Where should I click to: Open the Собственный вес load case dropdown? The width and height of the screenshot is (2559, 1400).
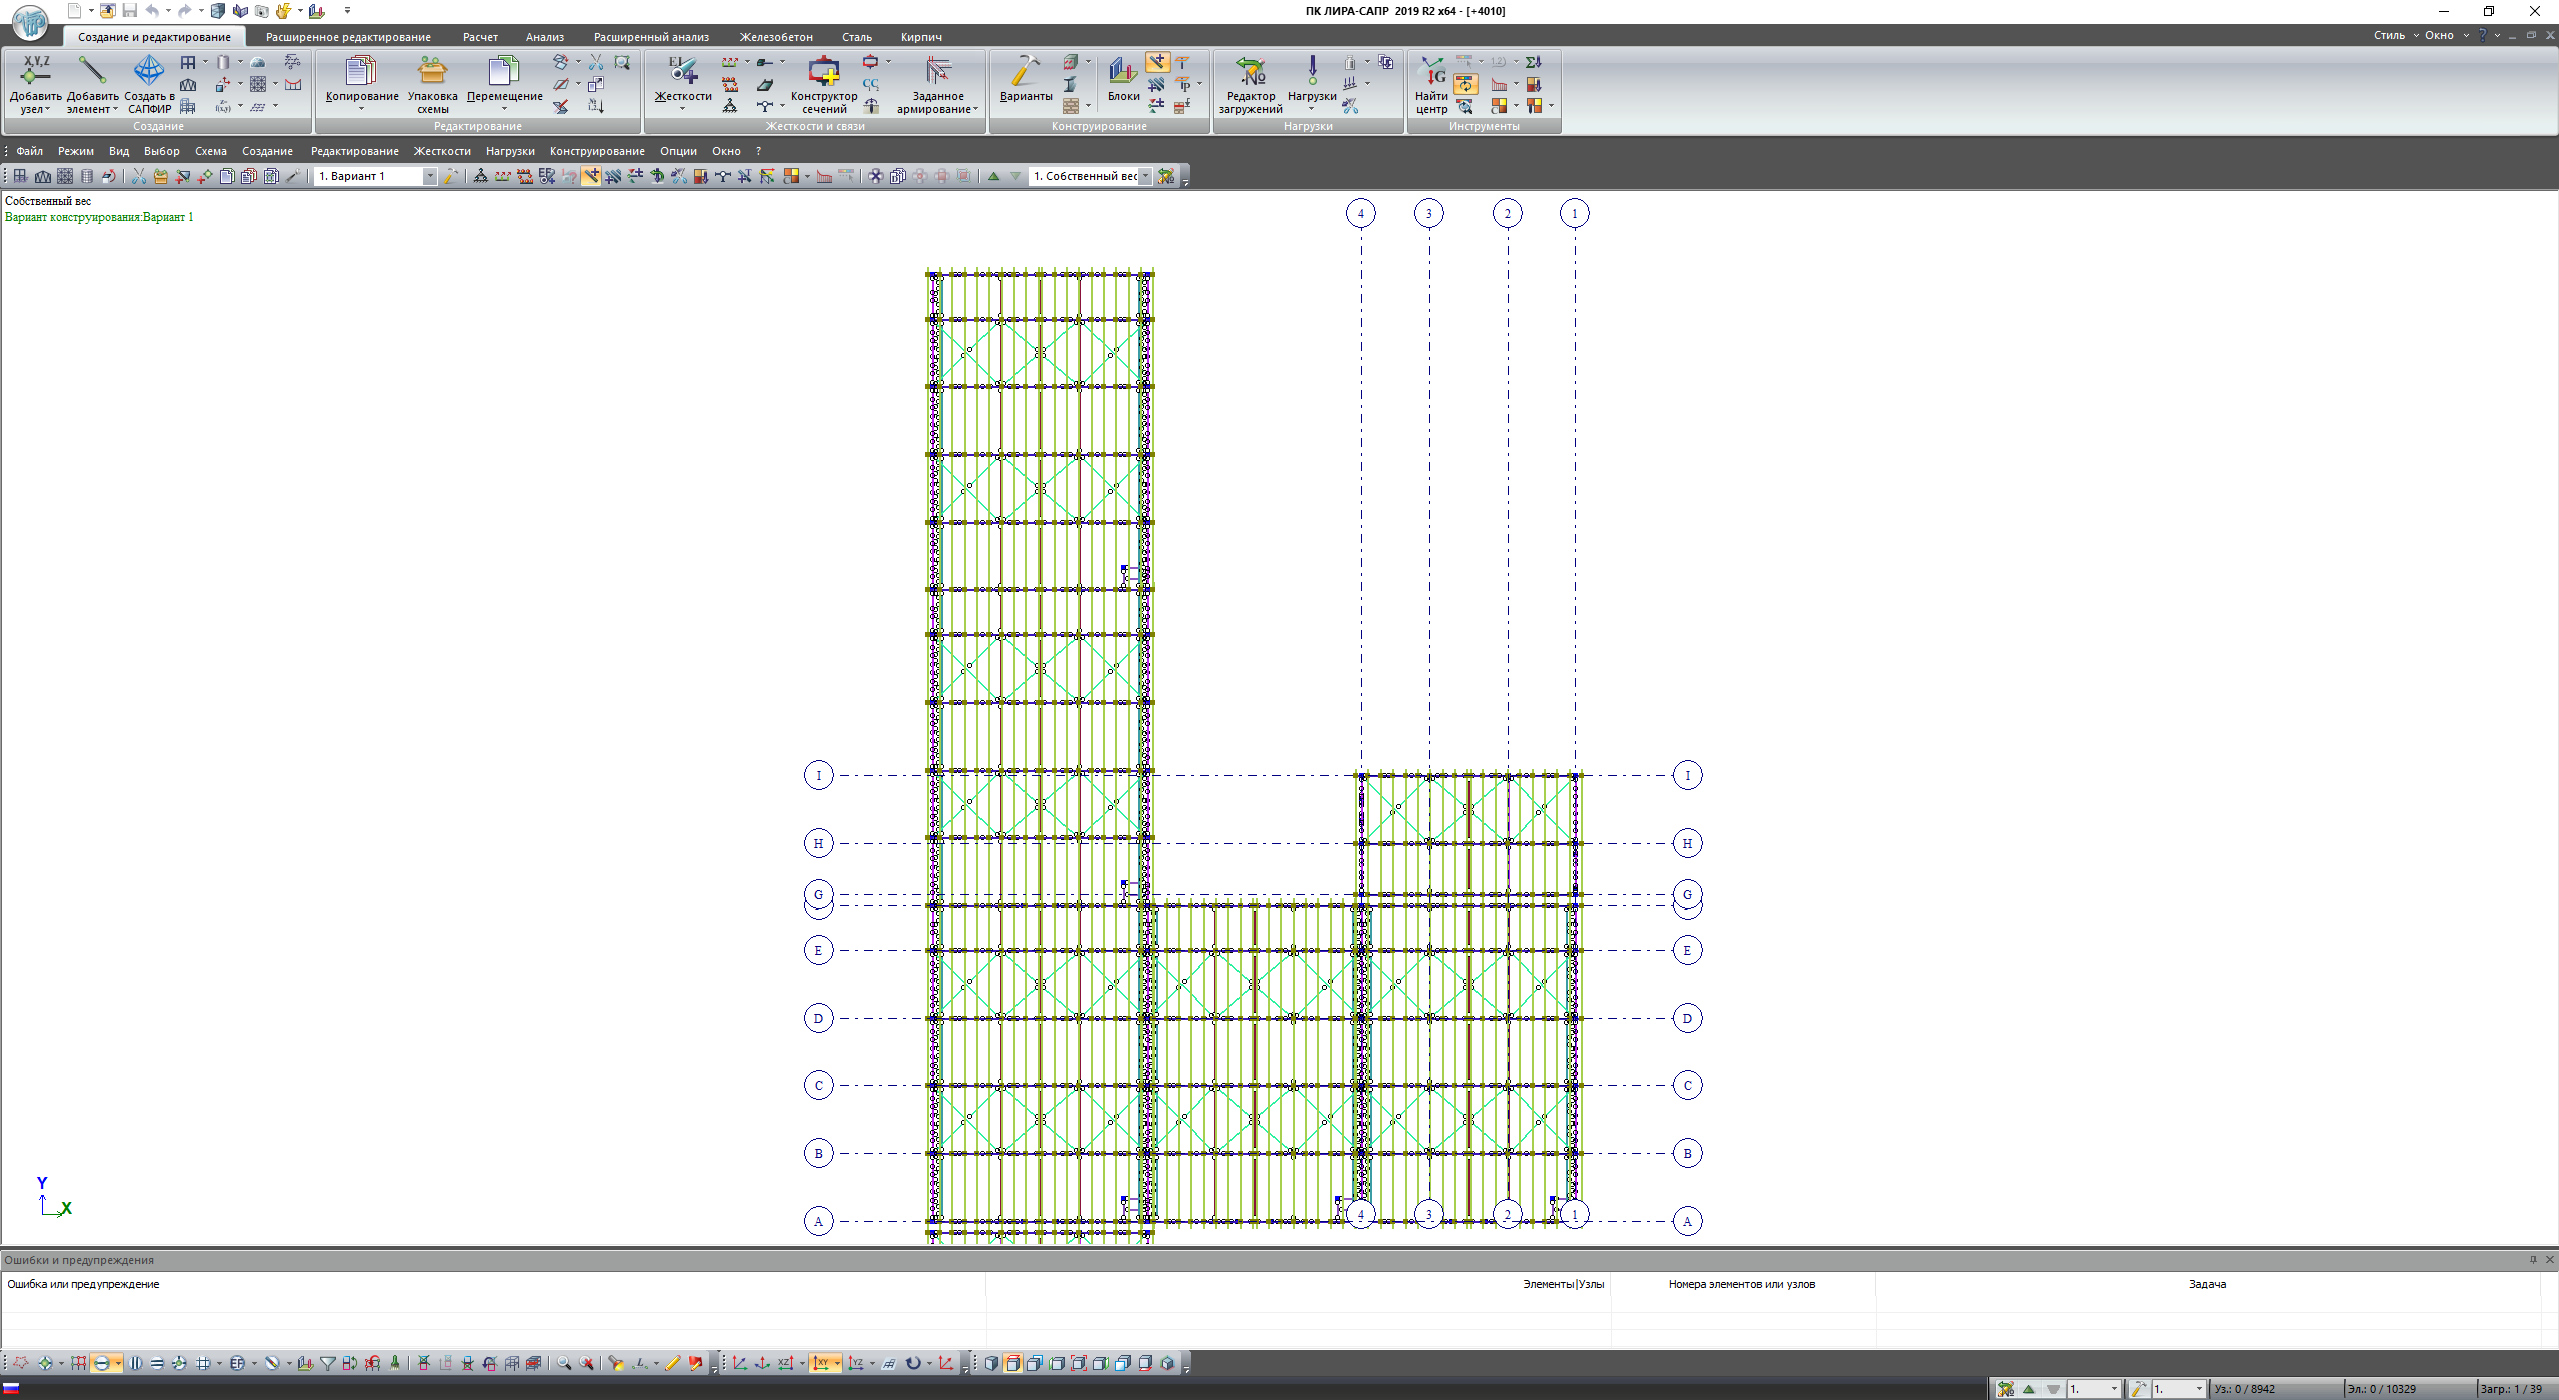1145,176
